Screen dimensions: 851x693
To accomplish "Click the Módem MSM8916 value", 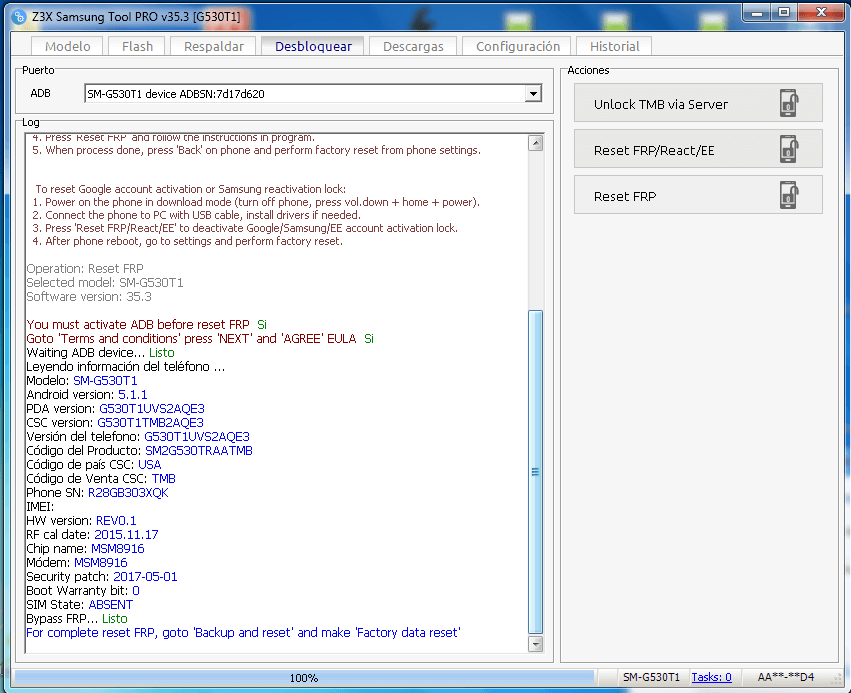I will click(x=100, y=563).
